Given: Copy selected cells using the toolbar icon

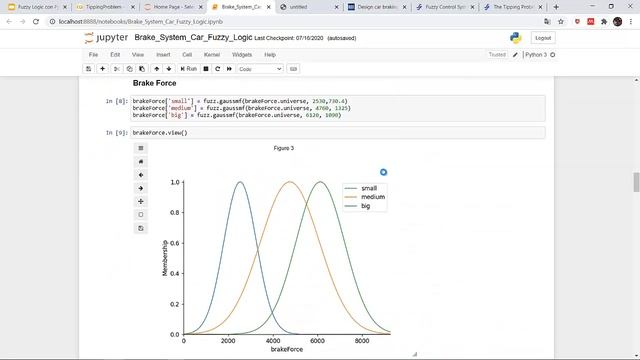Looking at the screenshot, I should [x=129, y=69].
